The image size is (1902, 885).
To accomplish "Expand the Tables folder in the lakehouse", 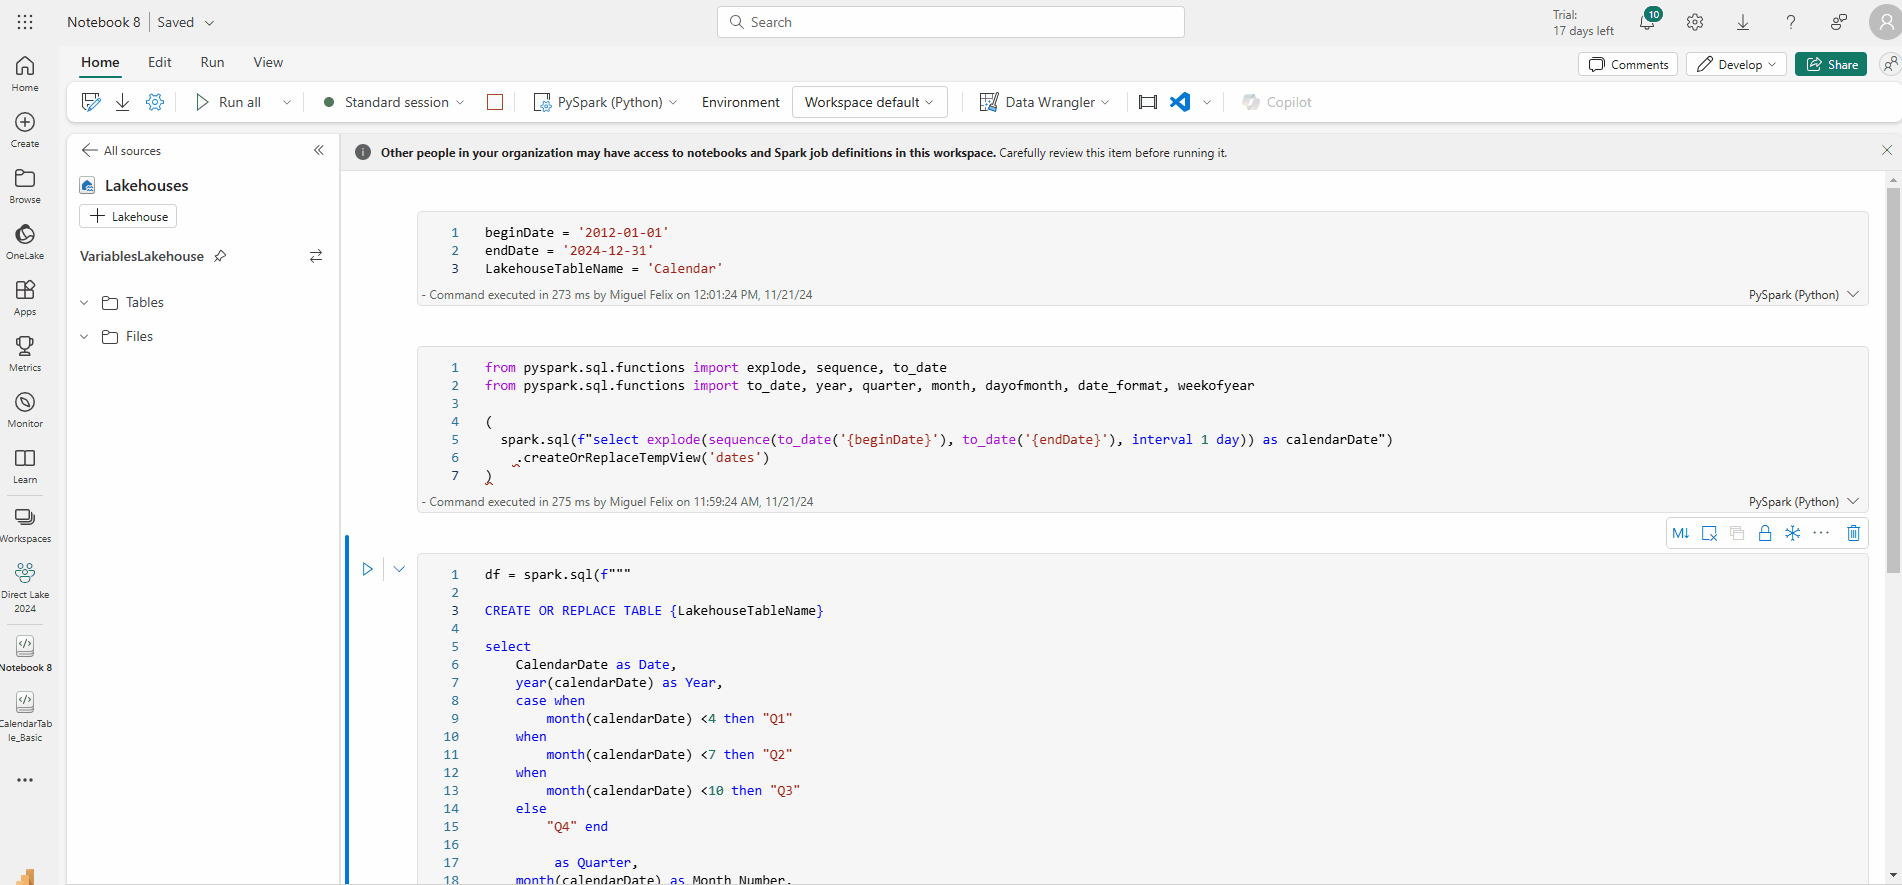I will click(x=85, y=302).
